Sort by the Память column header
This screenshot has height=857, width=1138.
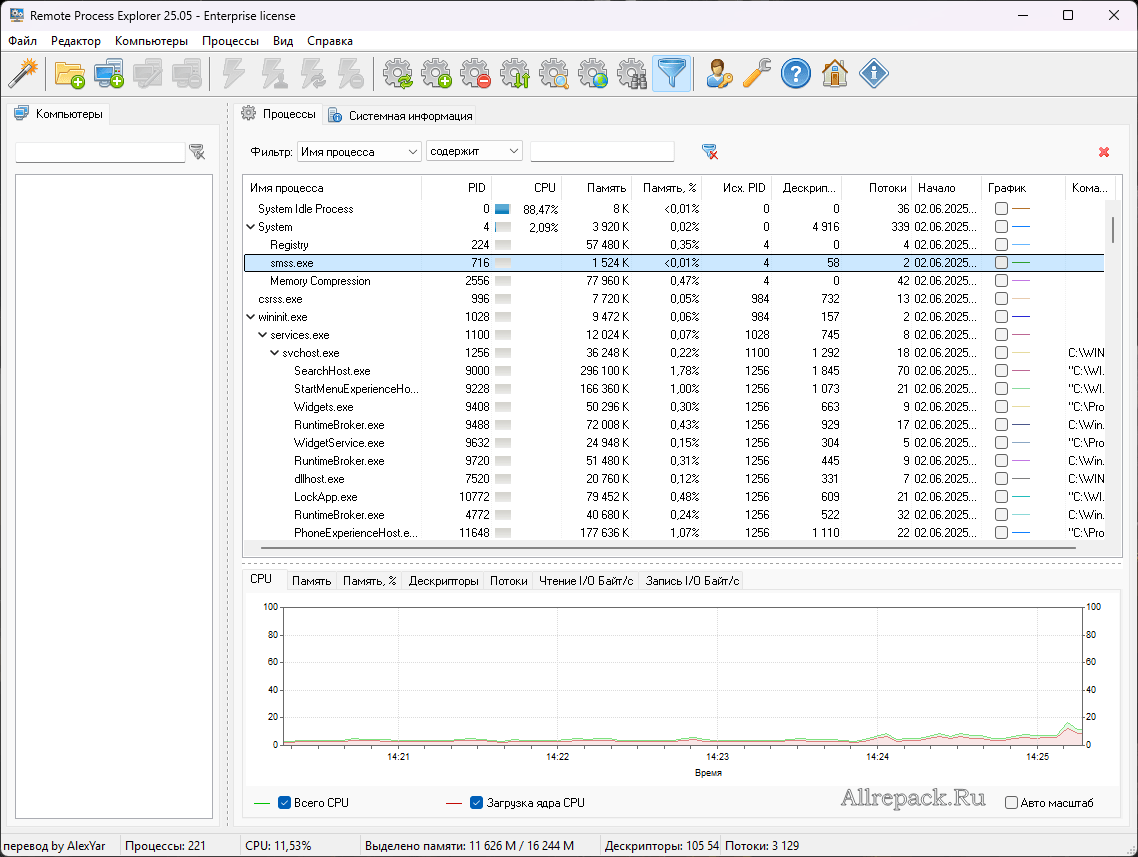click(x=597, y=188)
